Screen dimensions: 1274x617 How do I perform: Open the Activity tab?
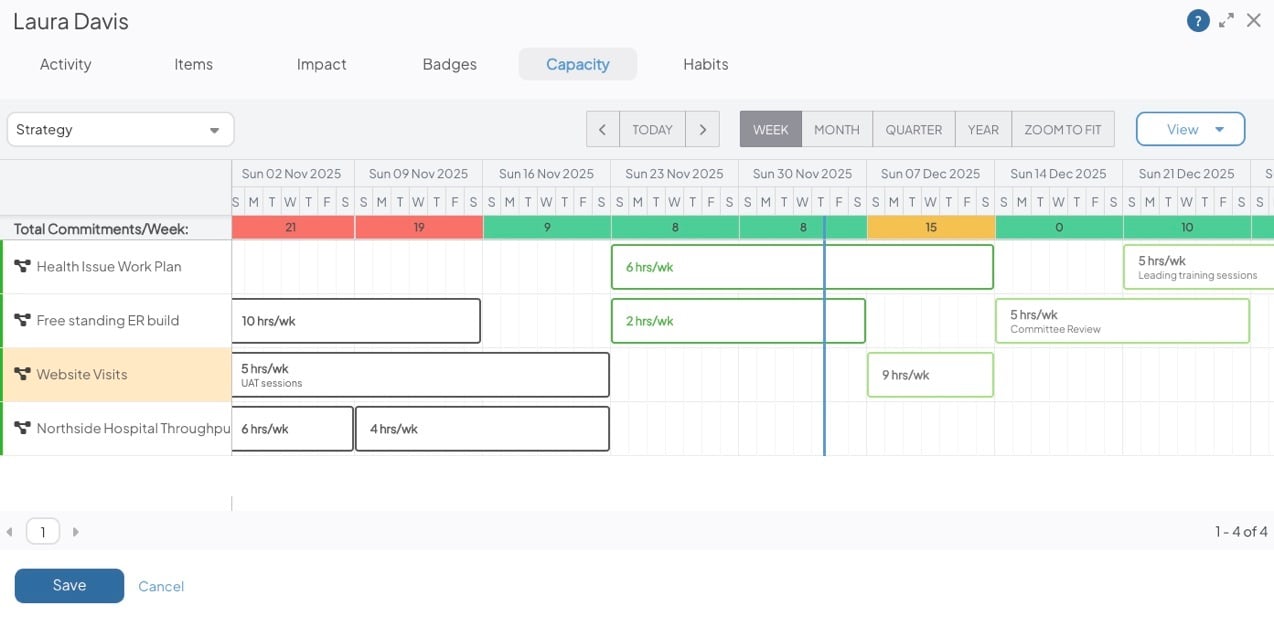point(65,64)
